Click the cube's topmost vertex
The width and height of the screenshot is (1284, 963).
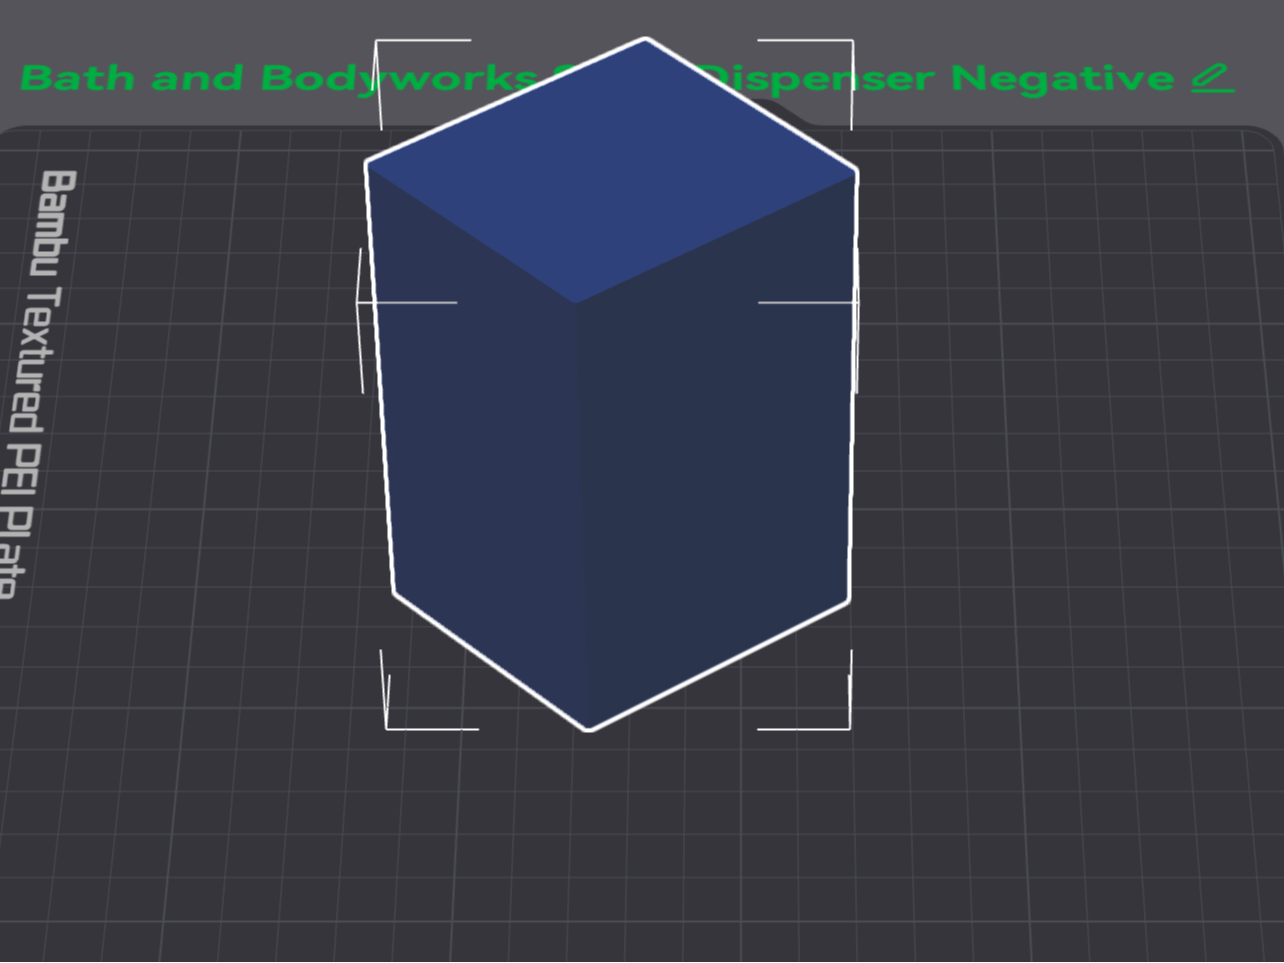point(646,40)
